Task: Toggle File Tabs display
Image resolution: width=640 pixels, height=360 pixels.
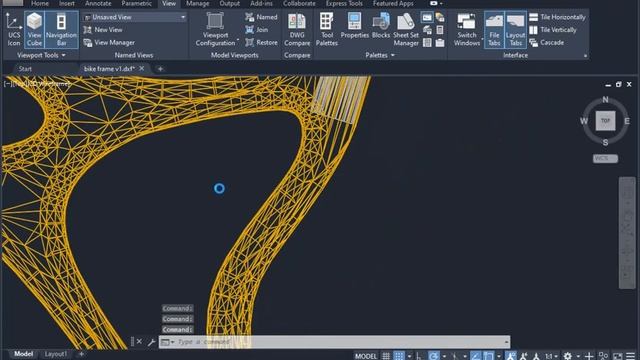Action: click(494, 30)
